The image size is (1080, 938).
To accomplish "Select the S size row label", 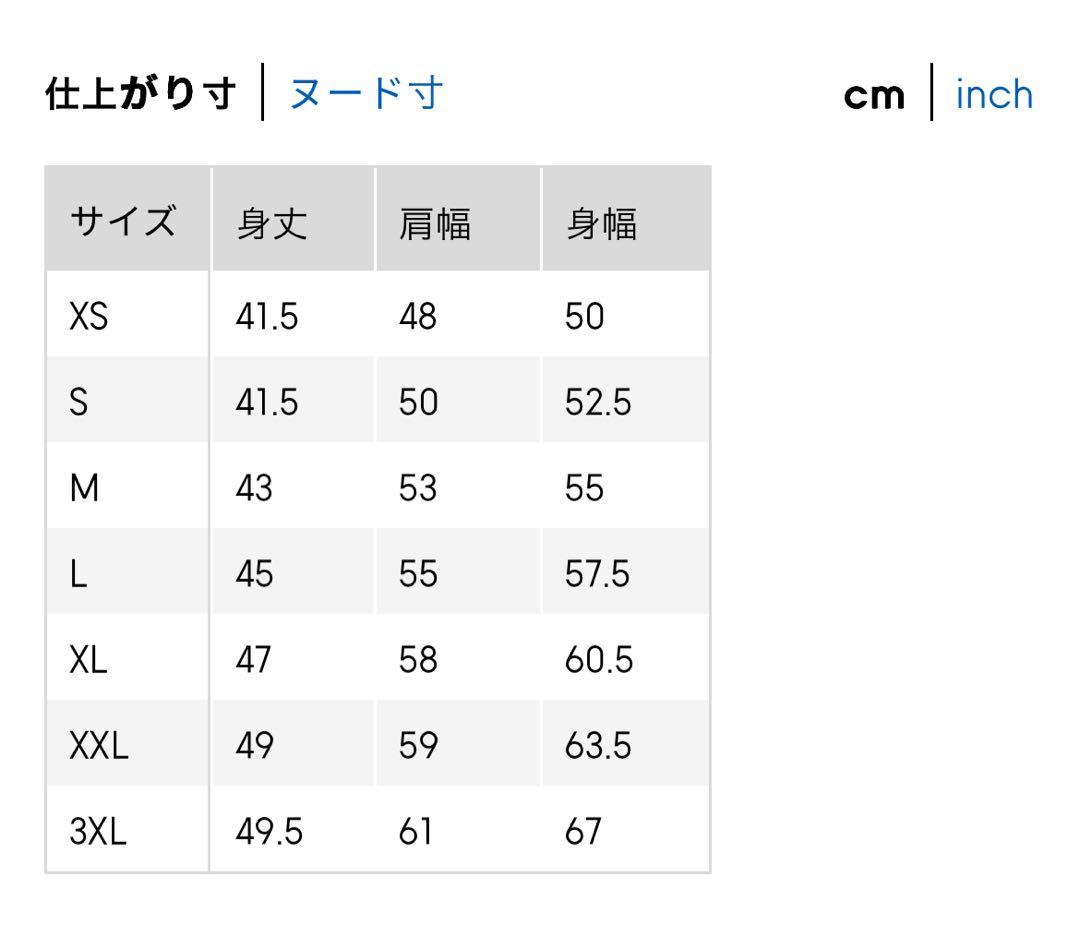I will 79,403.
